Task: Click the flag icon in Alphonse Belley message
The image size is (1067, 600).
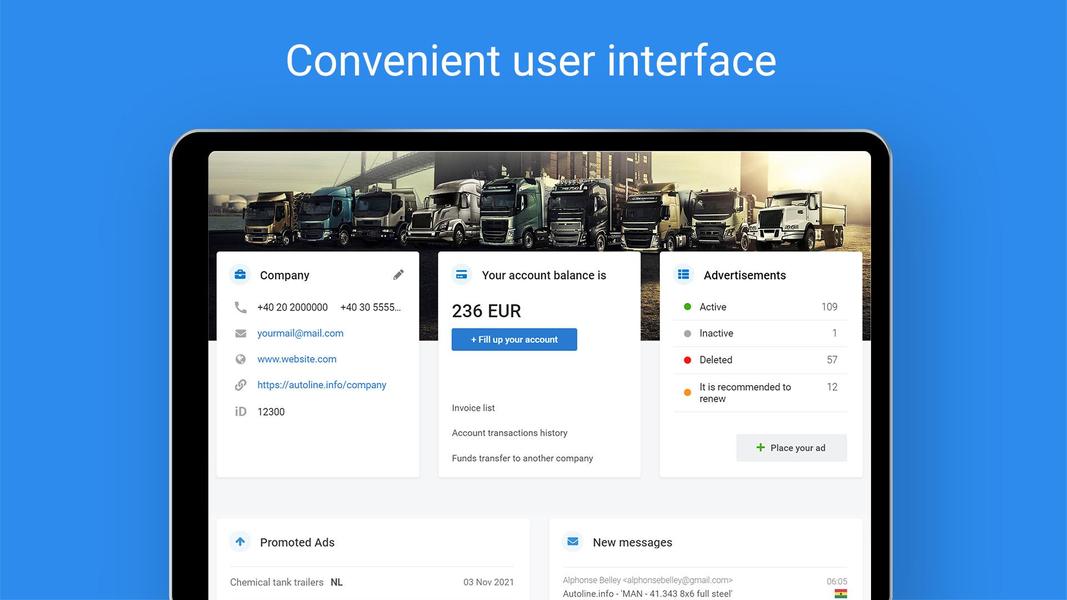Action: [841, 594]
